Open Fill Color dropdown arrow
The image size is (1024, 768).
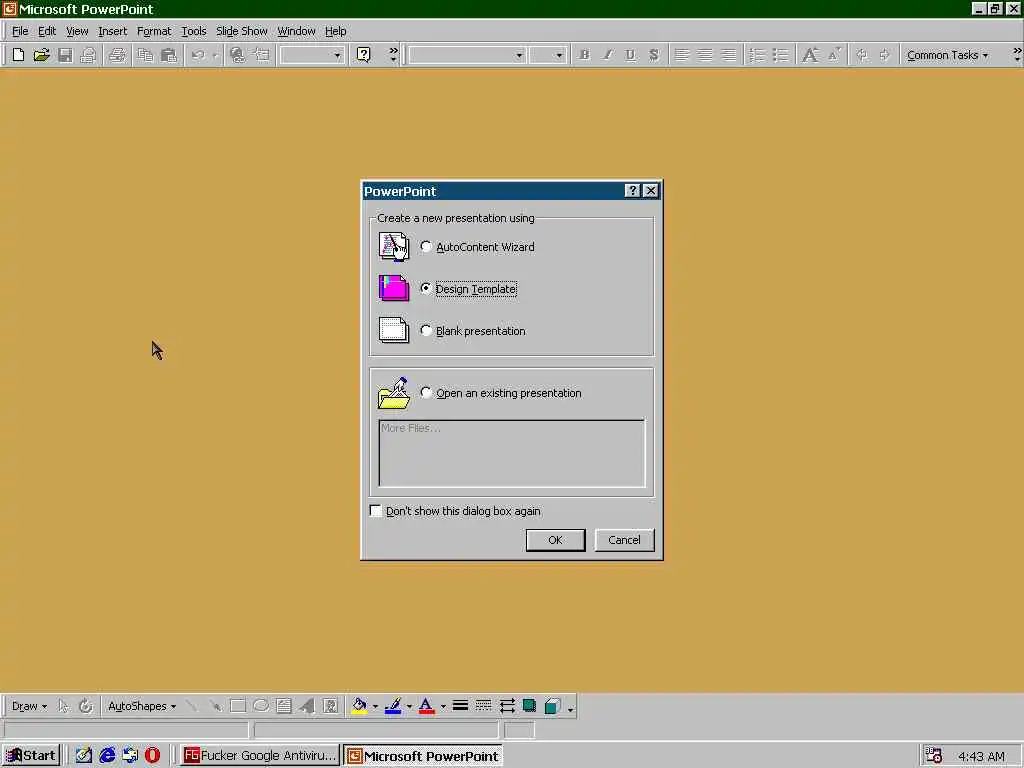[375, 706]
